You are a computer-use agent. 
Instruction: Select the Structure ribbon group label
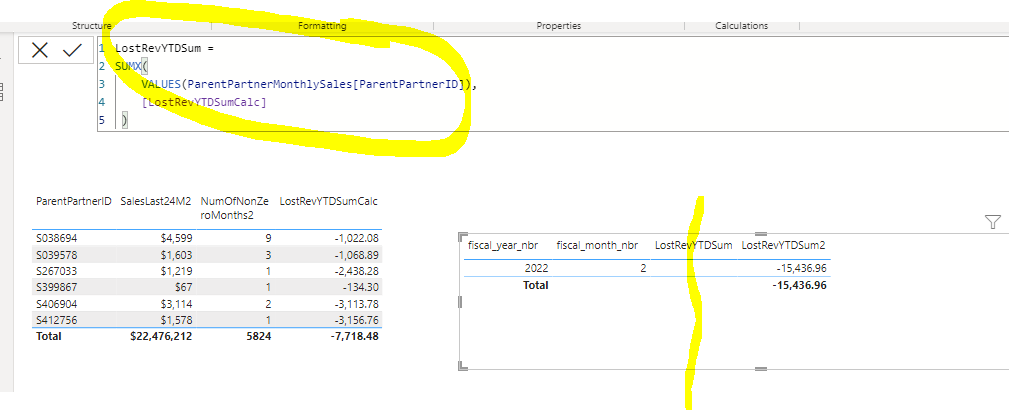tap(91, 26)
